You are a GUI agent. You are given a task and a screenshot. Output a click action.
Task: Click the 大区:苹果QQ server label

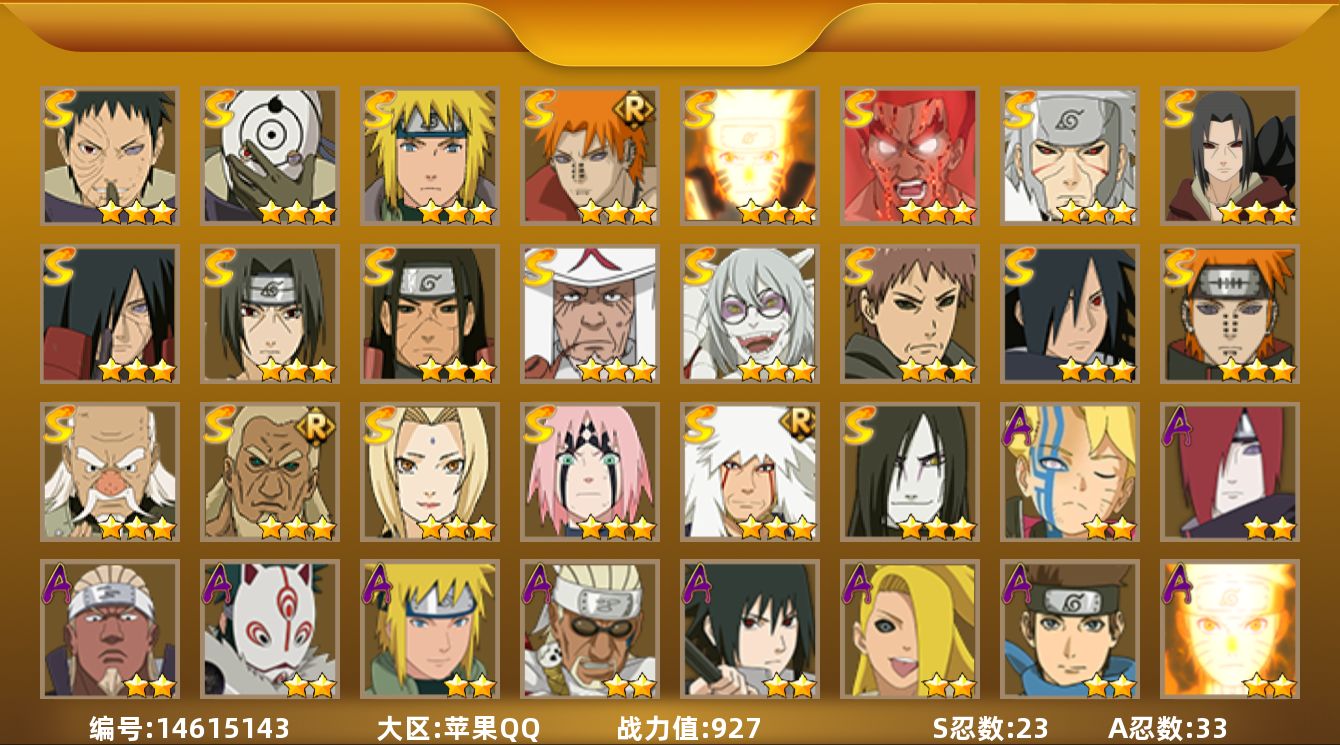[x=458, y=728]
